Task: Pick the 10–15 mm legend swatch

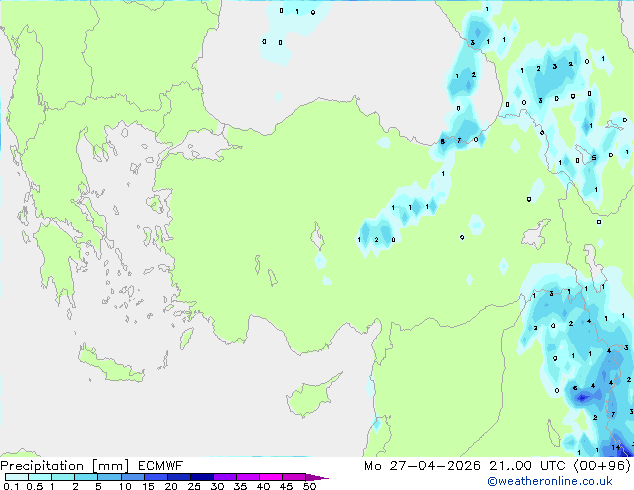Action: coord(132,477)
